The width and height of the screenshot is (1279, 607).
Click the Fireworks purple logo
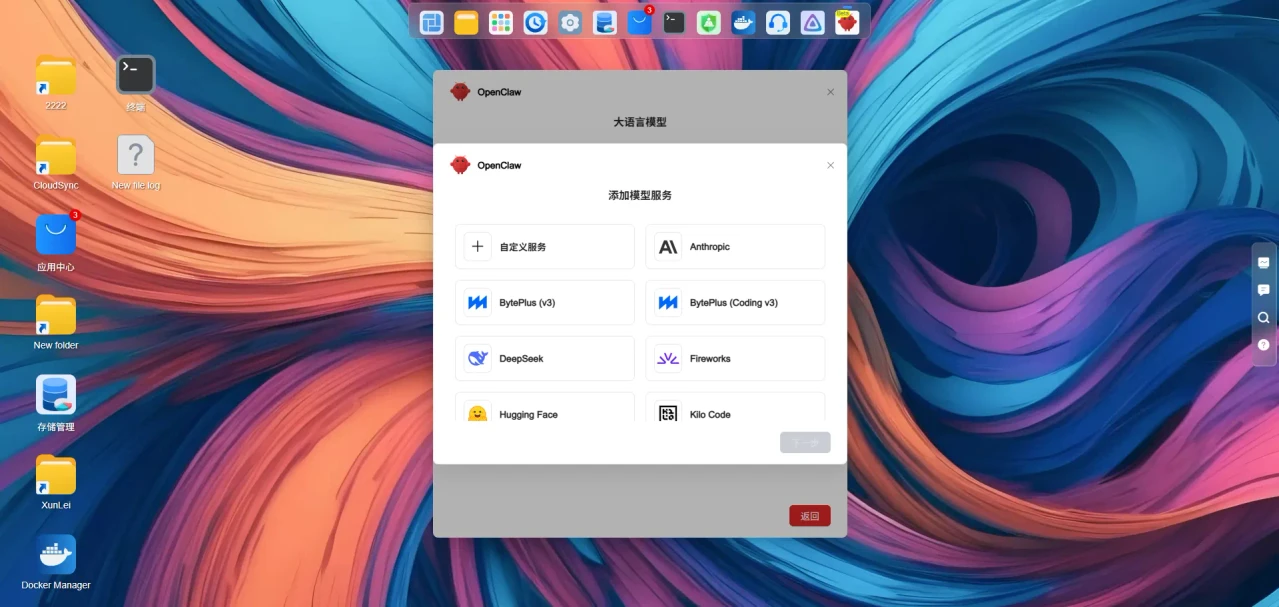click(x=668, y=358)
